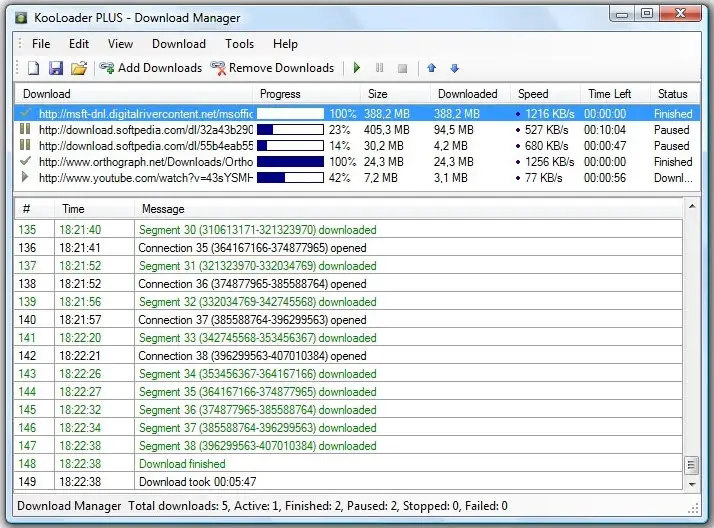The height and width of the screenshot is (528, 714).
Task: Open the Help menu
Action: coord(286,44)
